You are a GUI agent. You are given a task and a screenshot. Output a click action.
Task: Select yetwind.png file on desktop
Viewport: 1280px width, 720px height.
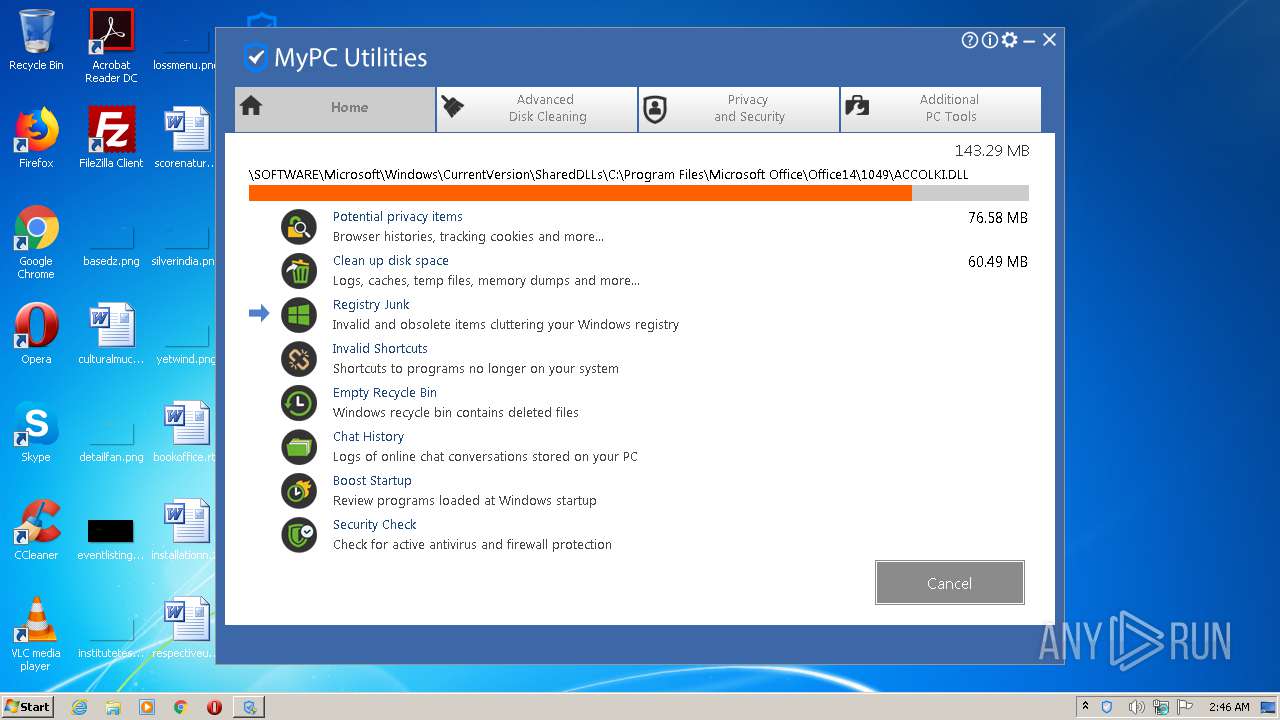click(x=186, y=344)
